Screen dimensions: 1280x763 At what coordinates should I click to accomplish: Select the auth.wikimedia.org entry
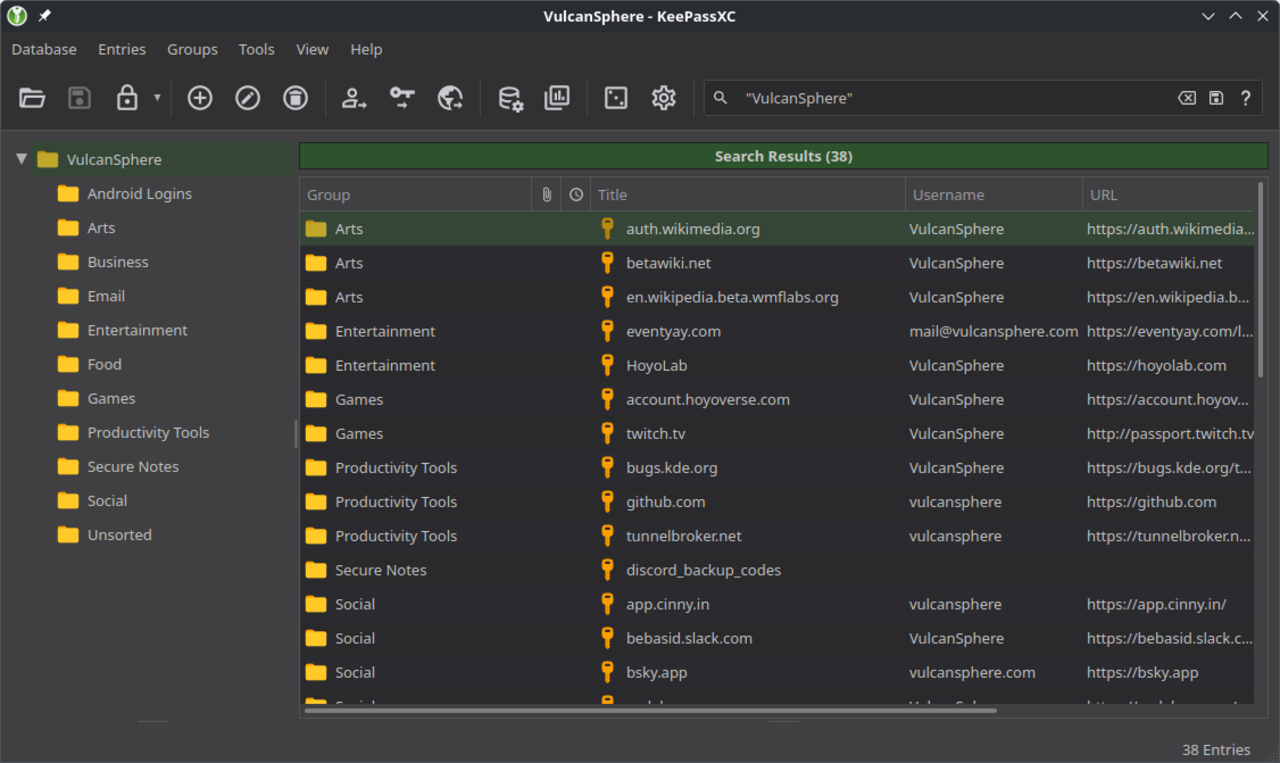point(777,229)
